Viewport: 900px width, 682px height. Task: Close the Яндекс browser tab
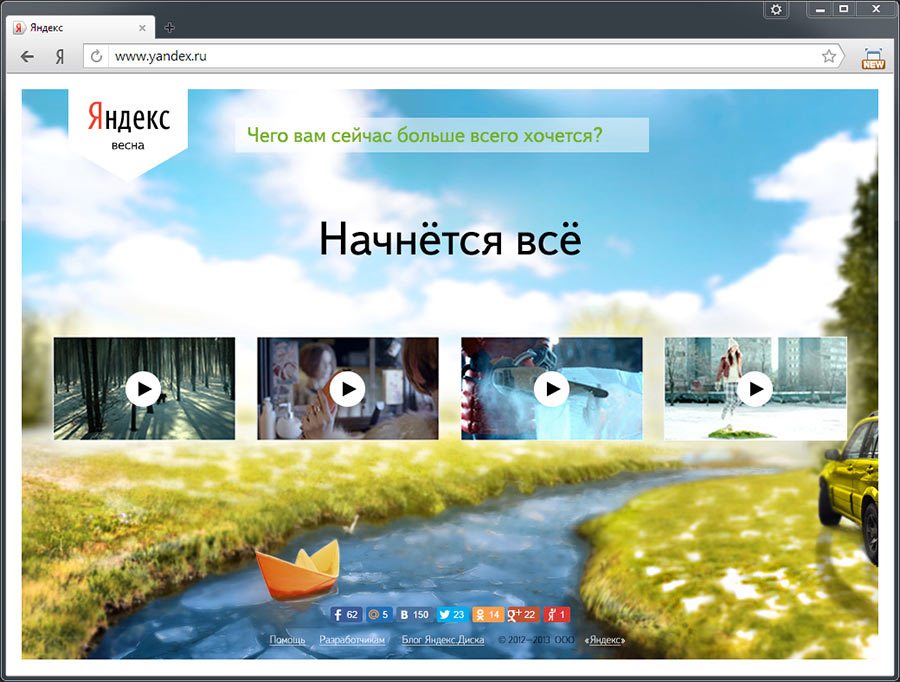pos(143,28)
